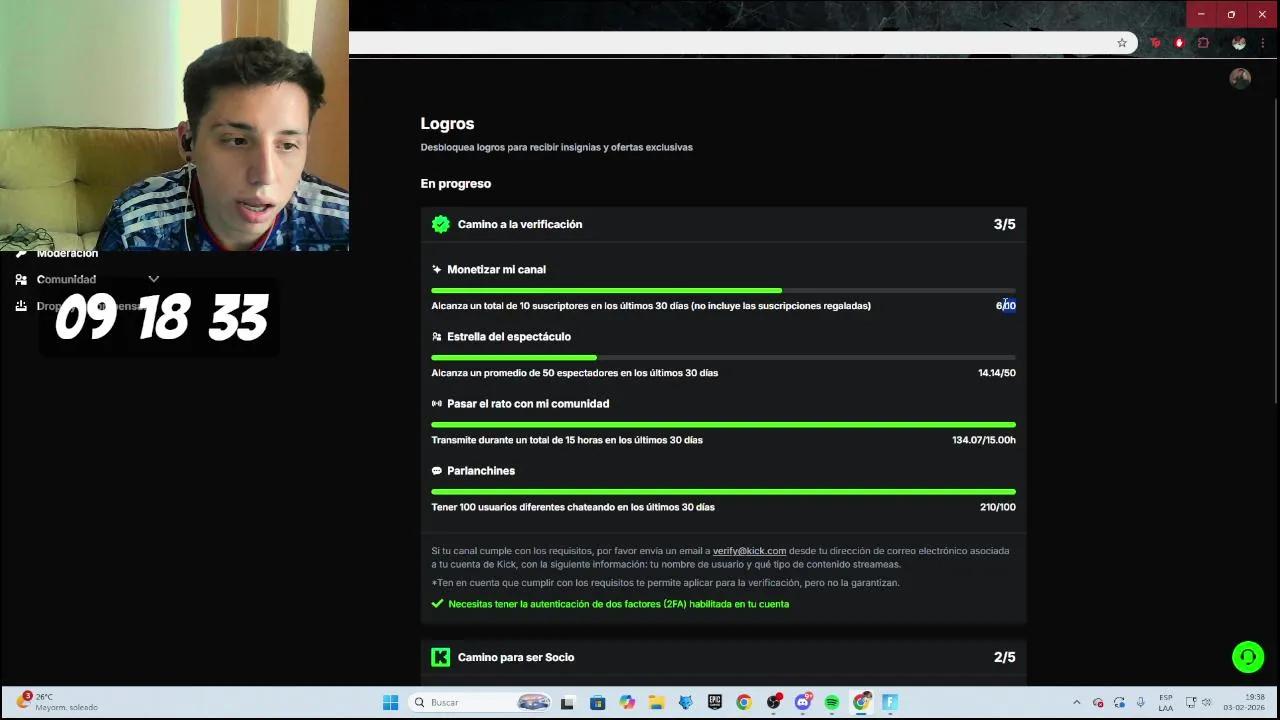
Task: Open the Chrome profile avatar in toolbar
Action: [x=1239, y=43]
